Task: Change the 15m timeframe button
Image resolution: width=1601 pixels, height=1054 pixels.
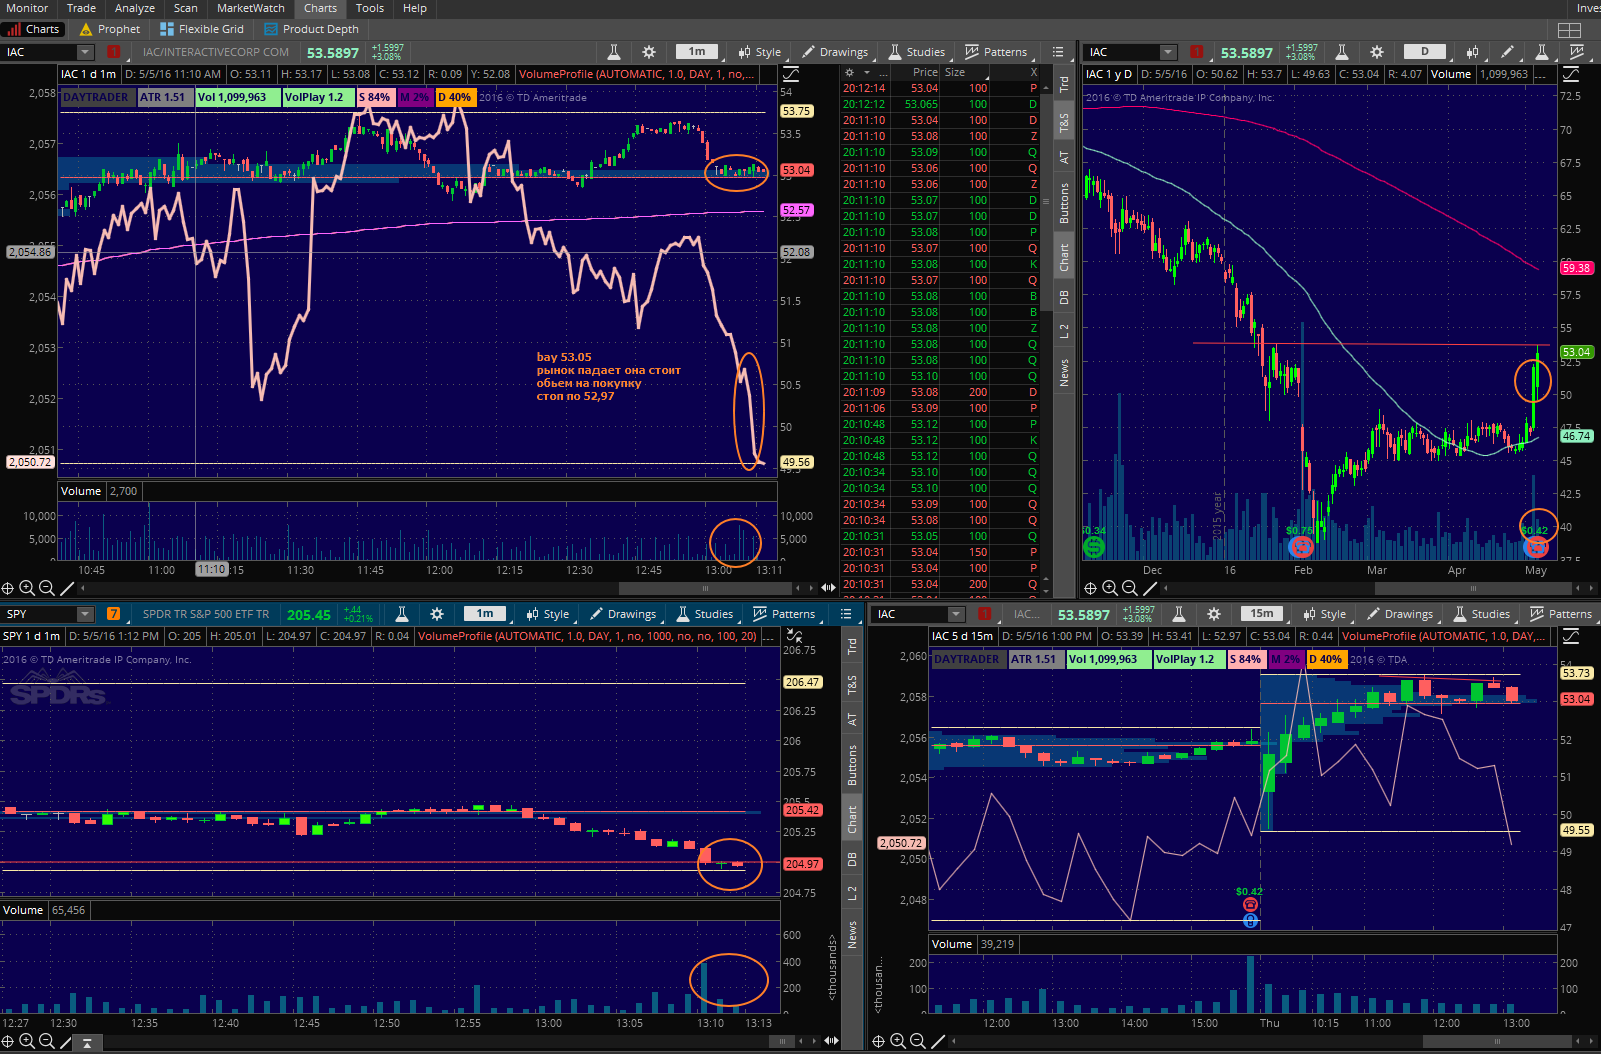Action: tap(1262, 614)
